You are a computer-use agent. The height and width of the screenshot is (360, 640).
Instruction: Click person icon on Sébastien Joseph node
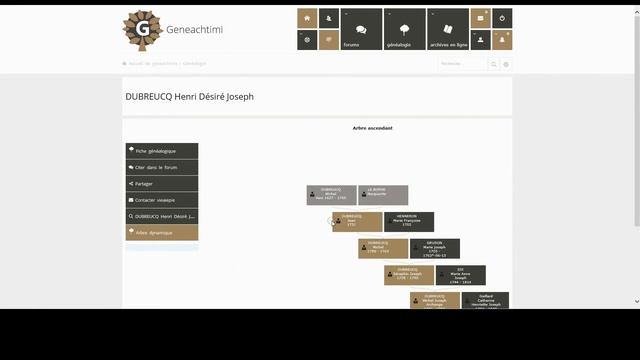pos(390,274)
